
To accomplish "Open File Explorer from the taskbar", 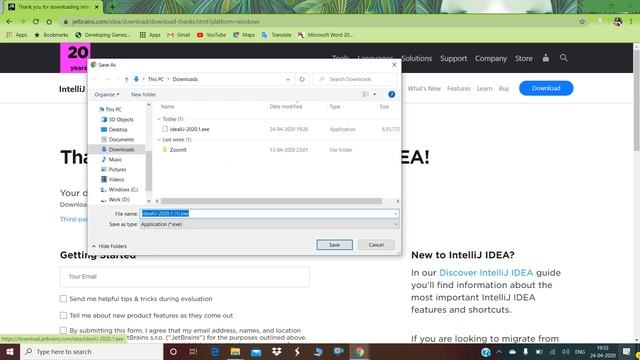I will [x=235, y=351].
